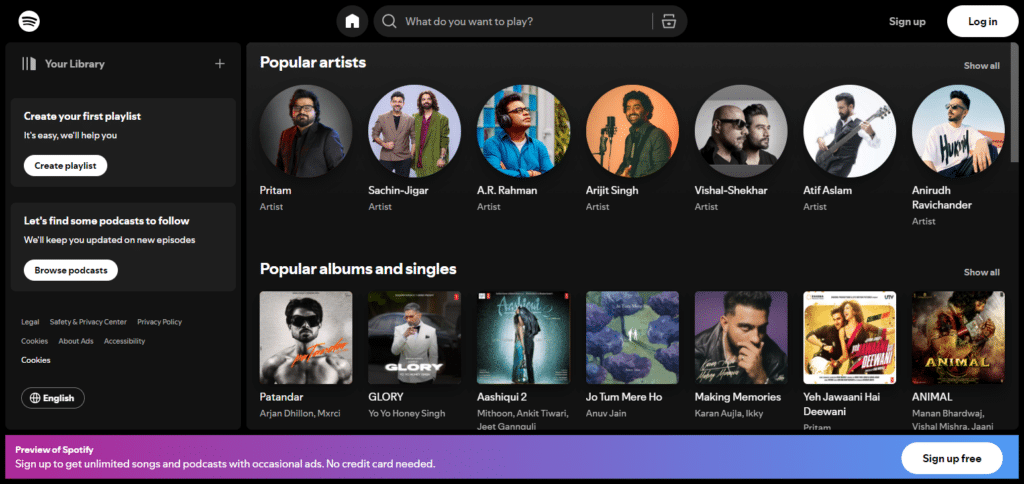Click the main content vertical scrollbar
The width and height of the screenshot is (1024, 484).
[x=1014, y=103]
